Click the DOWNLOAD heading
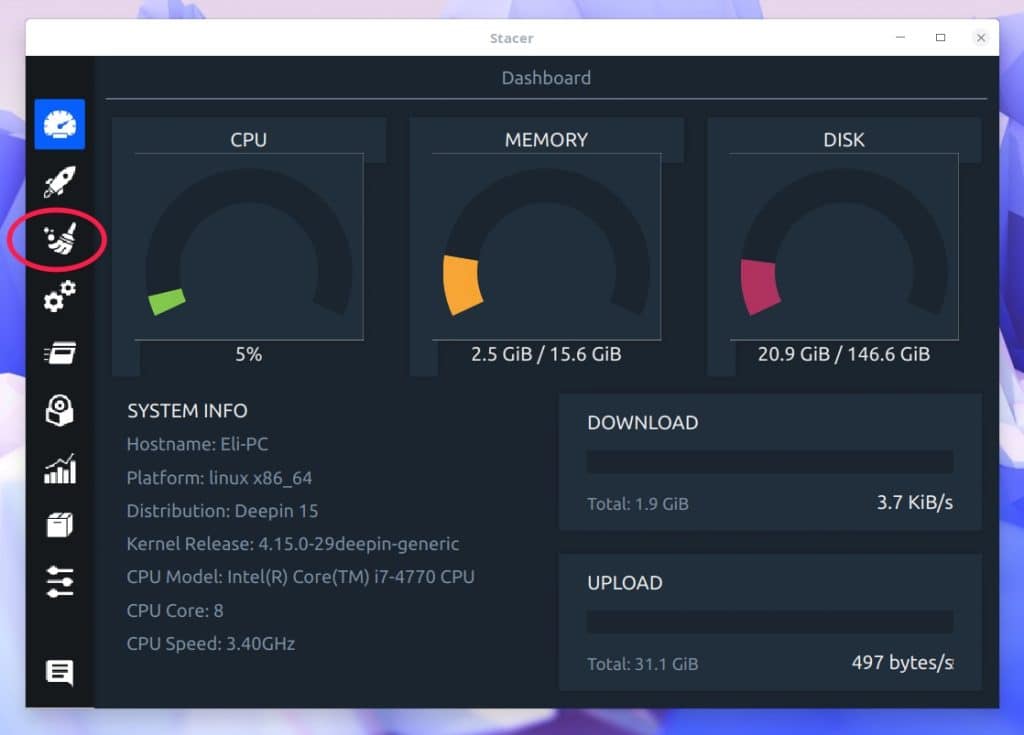 643,423
